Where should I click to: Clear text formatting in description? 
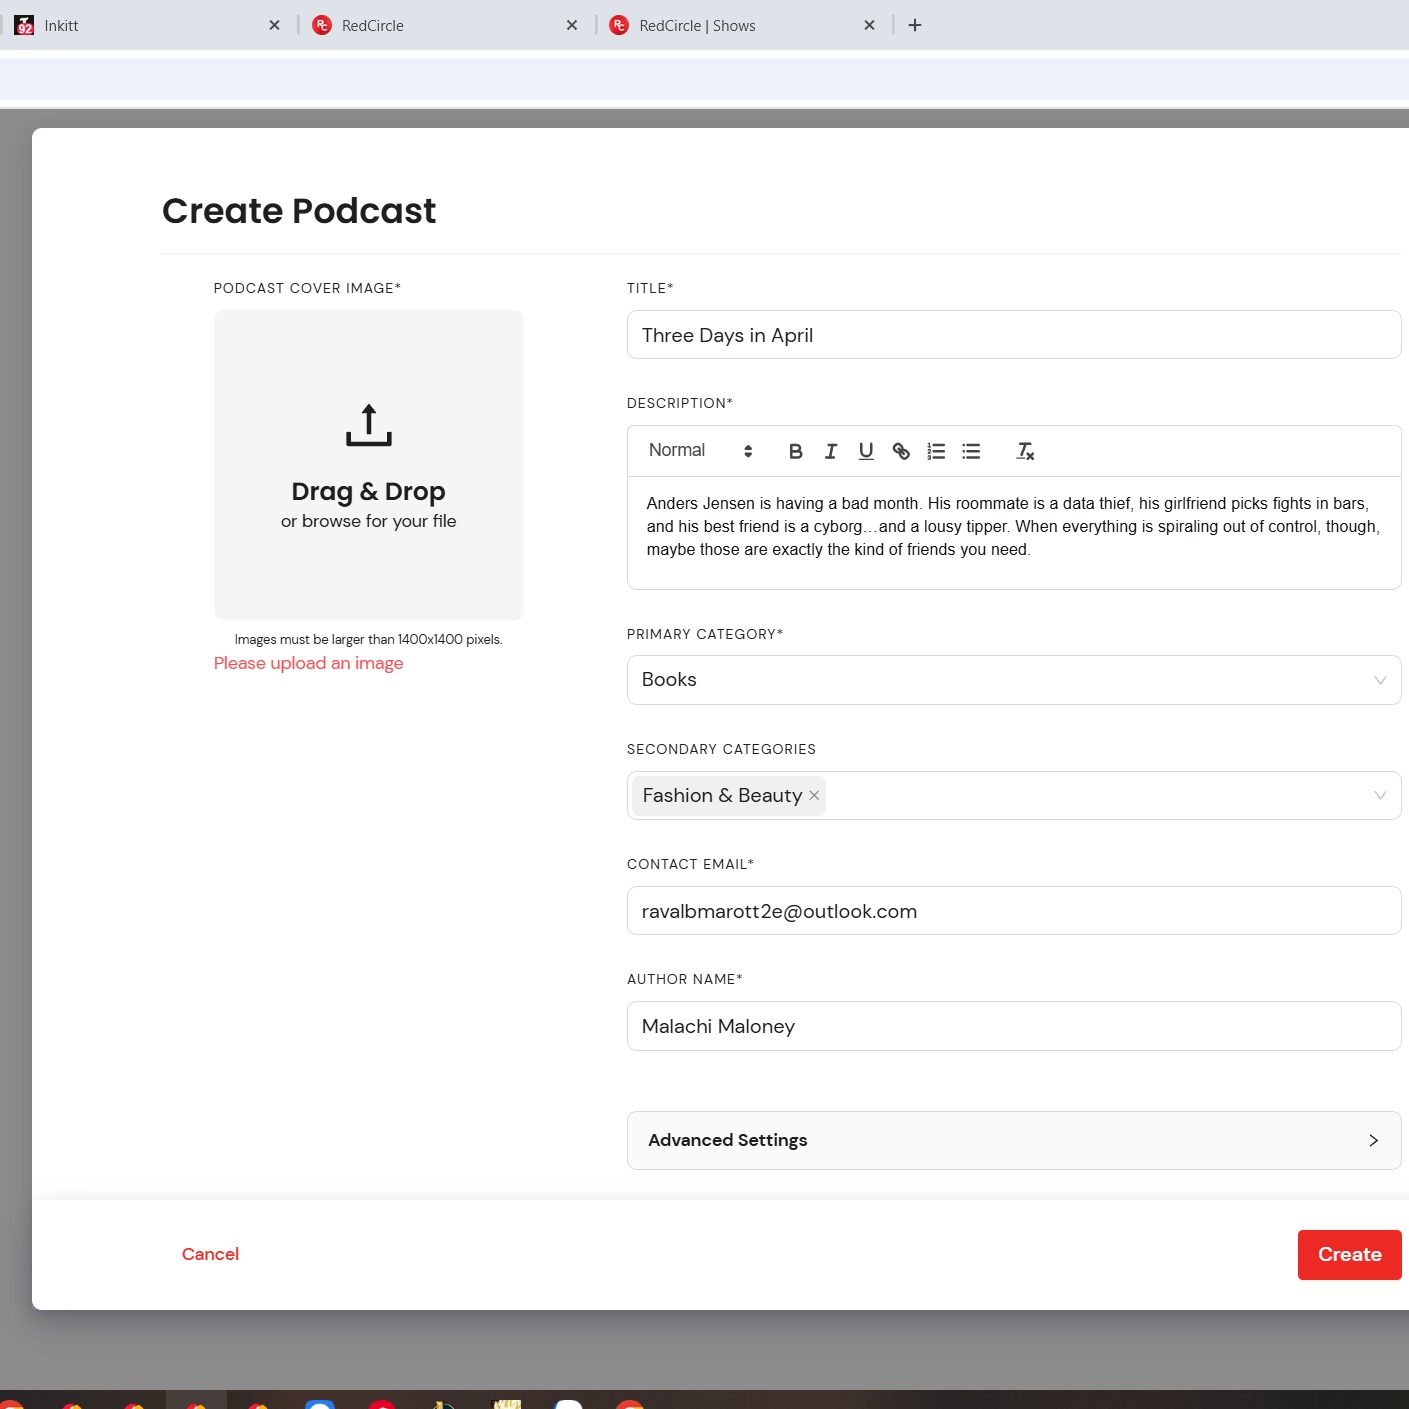pyautogui.click(x=1025, y=451)
